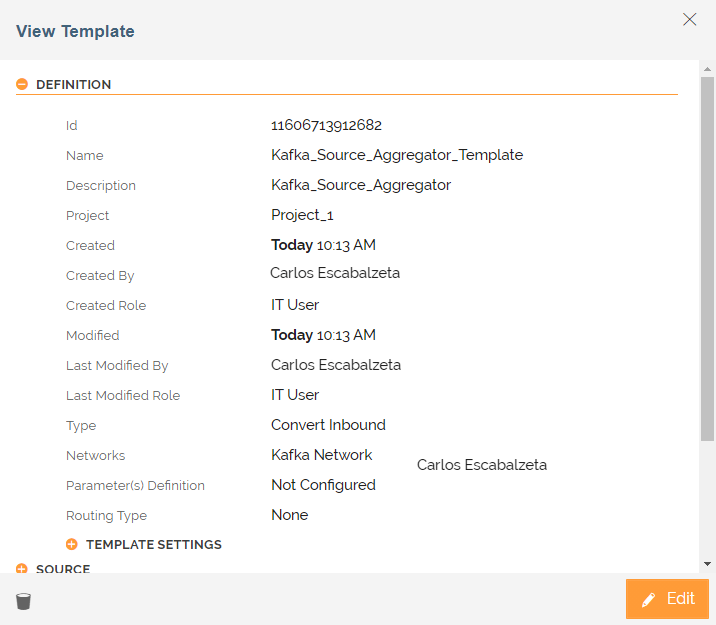Click the Kafka_Source_Aggregator_Template name value

tap(397, 156)
